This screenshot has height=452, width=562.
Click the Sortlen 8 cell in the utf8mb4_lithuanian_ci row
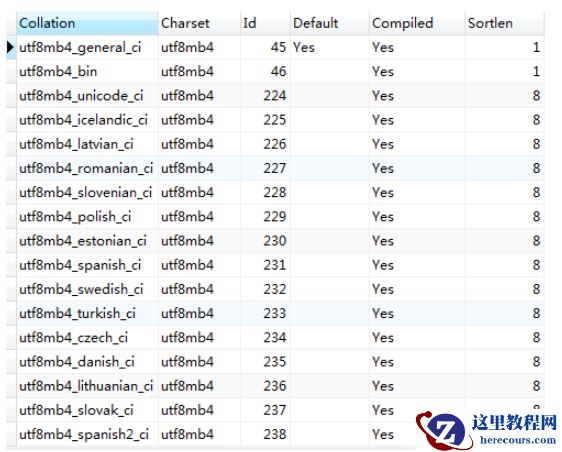[x=504, y=386]
